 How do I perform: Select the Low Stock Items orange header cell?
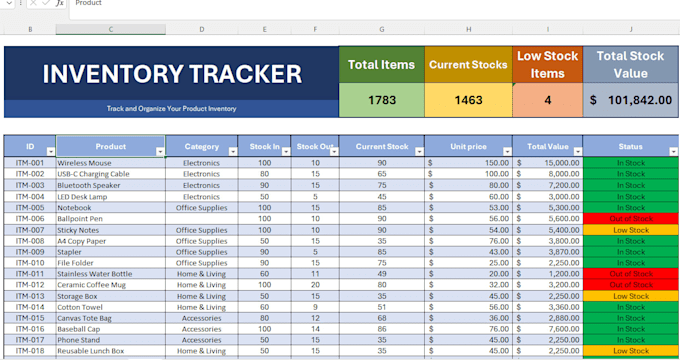tap(548, 65)
